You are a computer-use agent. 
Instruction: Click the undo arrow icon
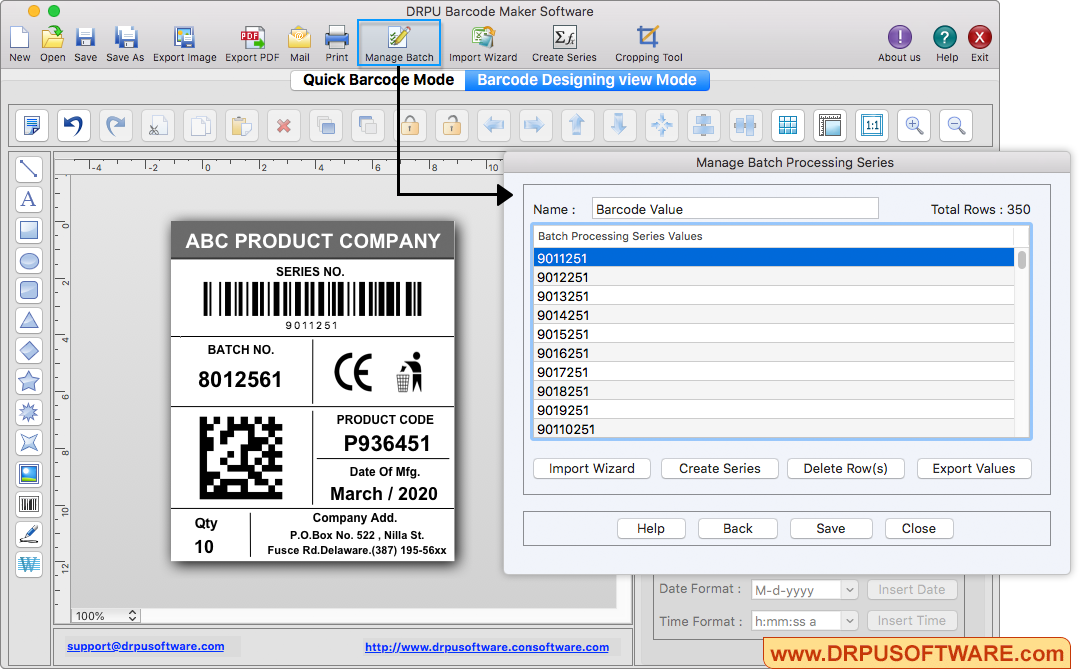73,125
